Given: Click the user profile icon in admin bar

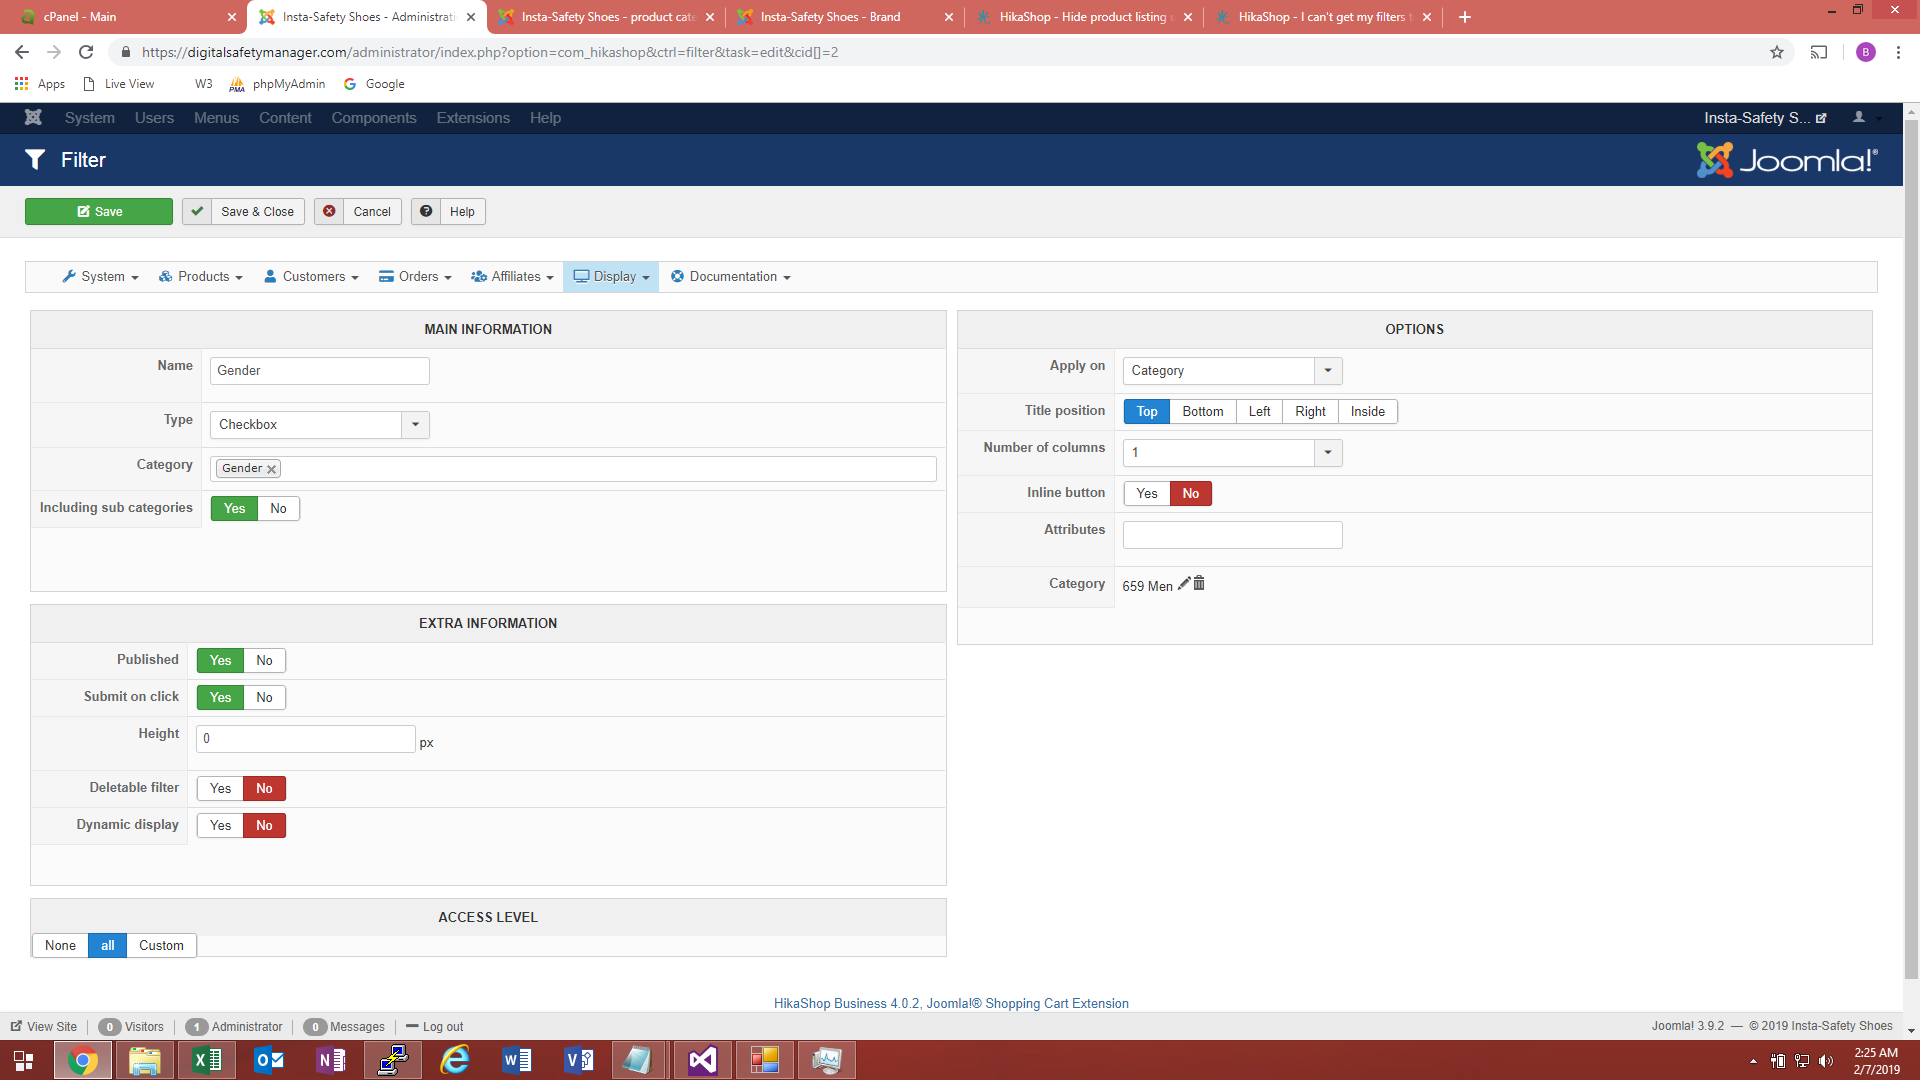Looking at the screenshot, I should (x=1859, y=118).
